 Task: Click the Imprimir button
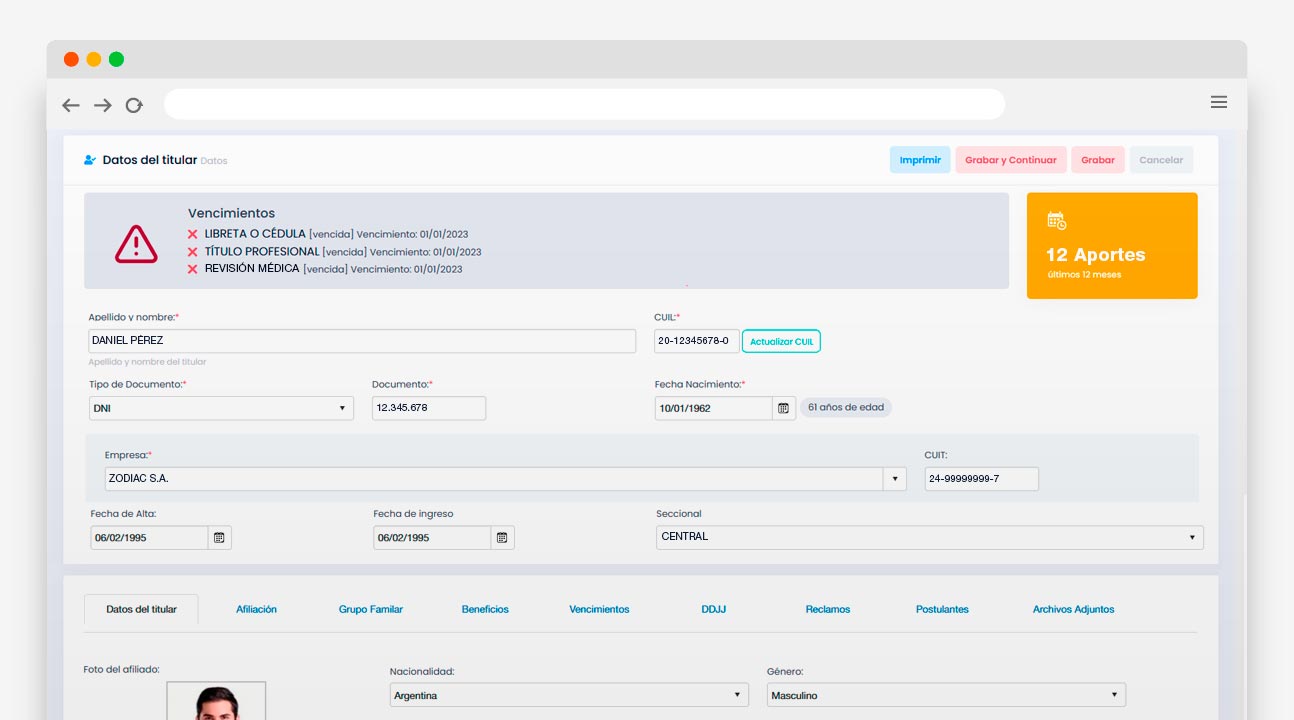point(920,160)
